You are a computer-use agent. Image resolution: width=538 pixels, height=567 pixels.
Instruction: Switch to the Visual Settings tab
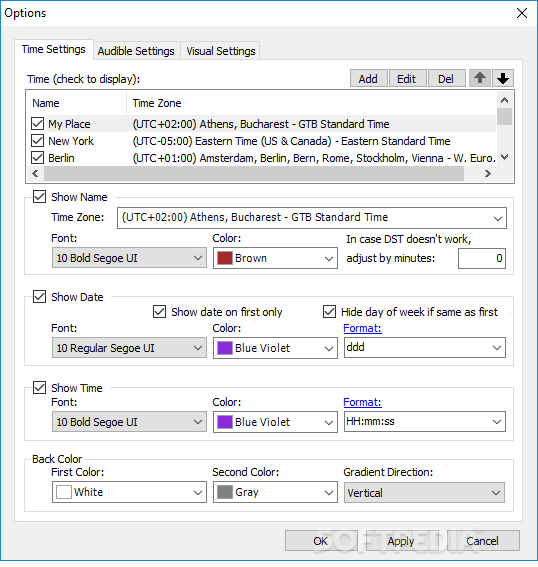(x=221, y=51)
